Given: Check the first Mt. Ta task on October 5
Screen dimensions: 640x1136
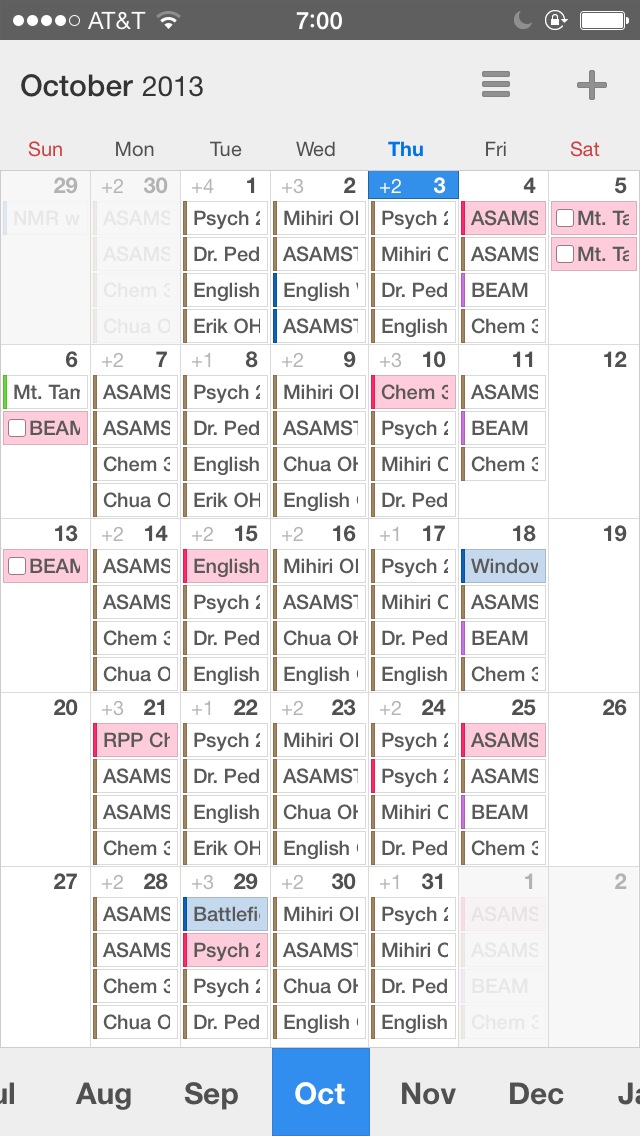Looking at the screenshot, I should [x=565, y=219].
